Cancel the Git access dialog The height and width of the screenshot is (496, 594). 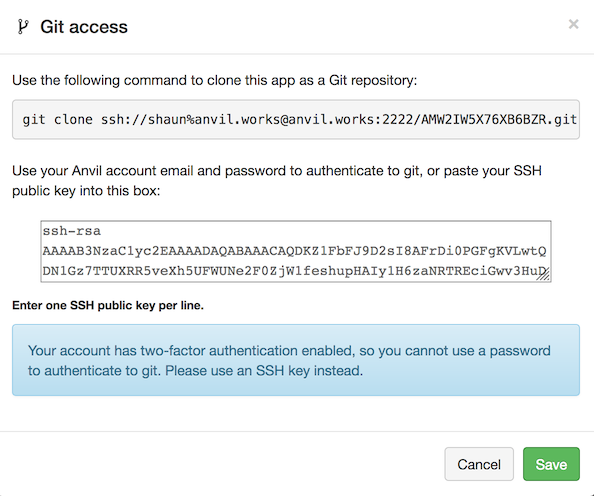[479, 464]
